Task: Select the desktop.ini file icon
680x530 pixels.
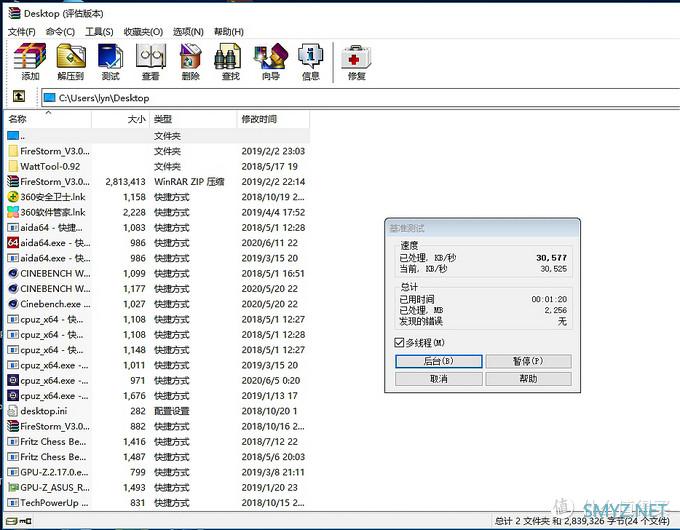Action: point(13,411)
